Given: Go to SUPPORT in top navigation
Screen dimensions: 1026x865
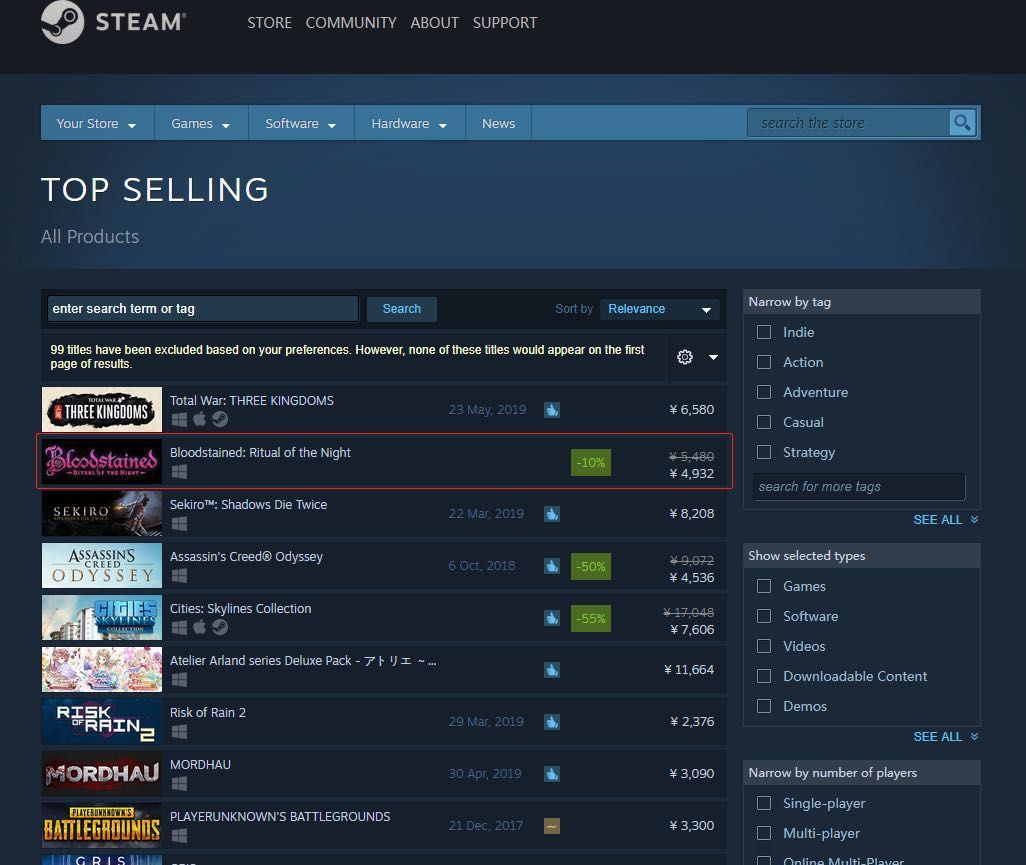Looking at the screenshot, I should 504,23.
